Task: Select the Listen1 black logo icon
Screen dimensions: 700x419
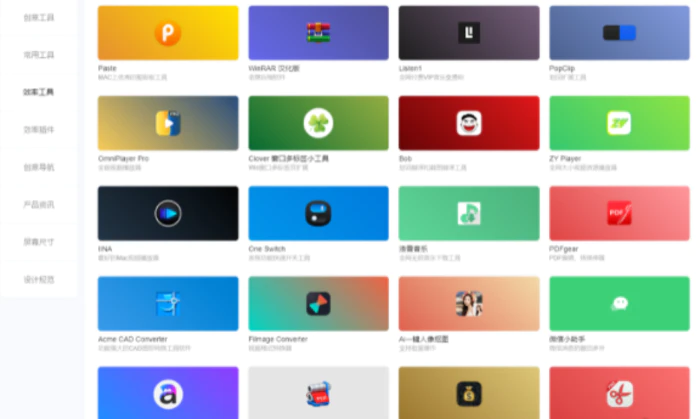Action: 468,33
